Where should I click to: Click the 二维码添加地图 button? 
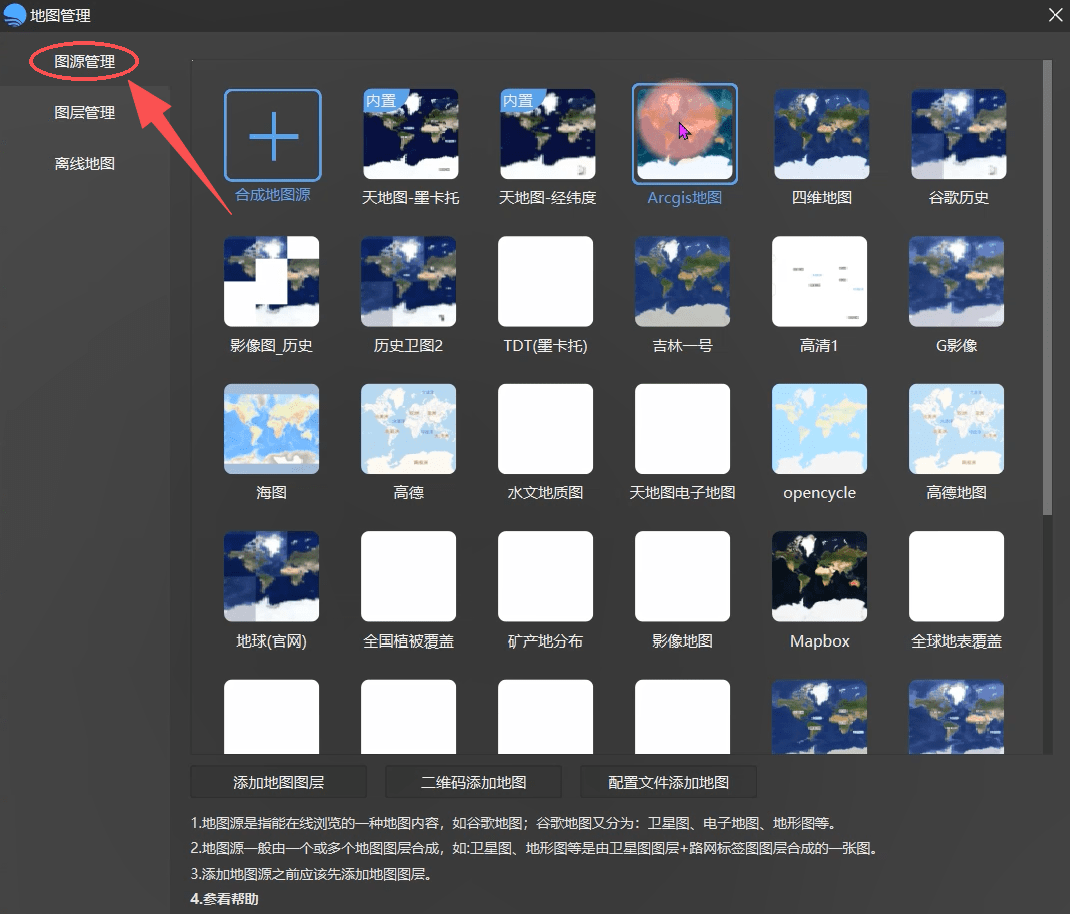coord(474,782)
